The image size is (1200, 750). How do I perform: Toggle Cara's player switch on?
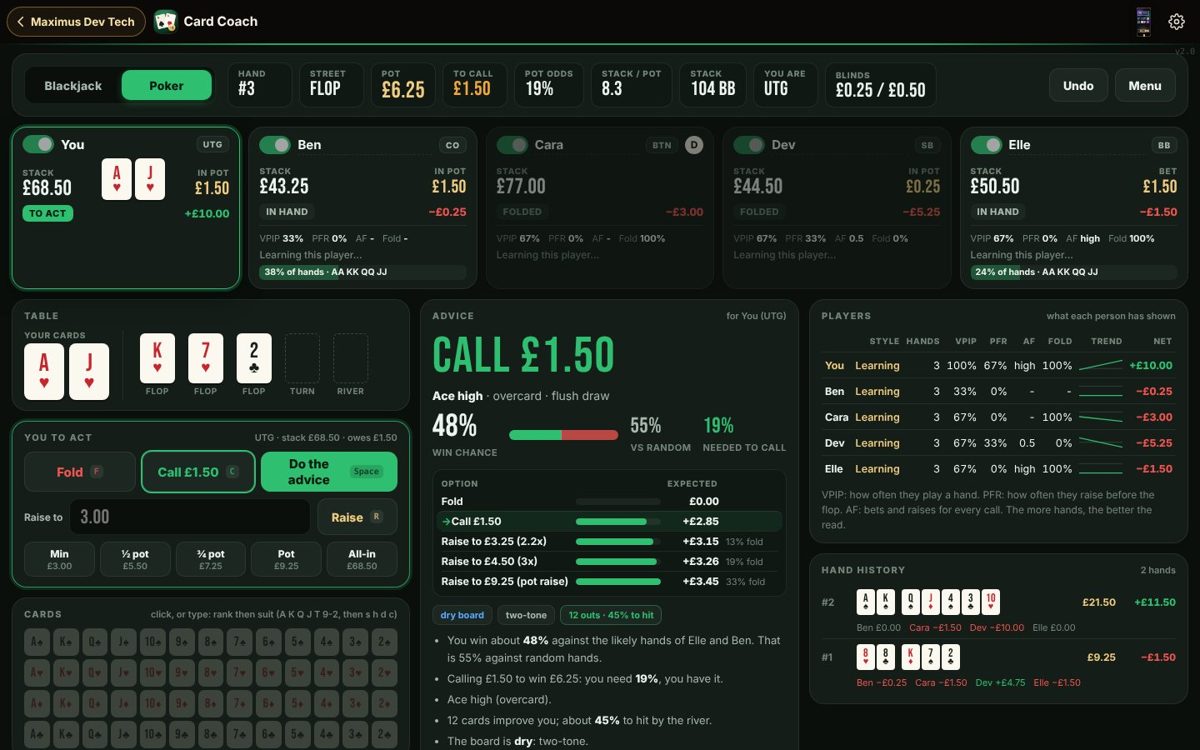coord(512,145)
